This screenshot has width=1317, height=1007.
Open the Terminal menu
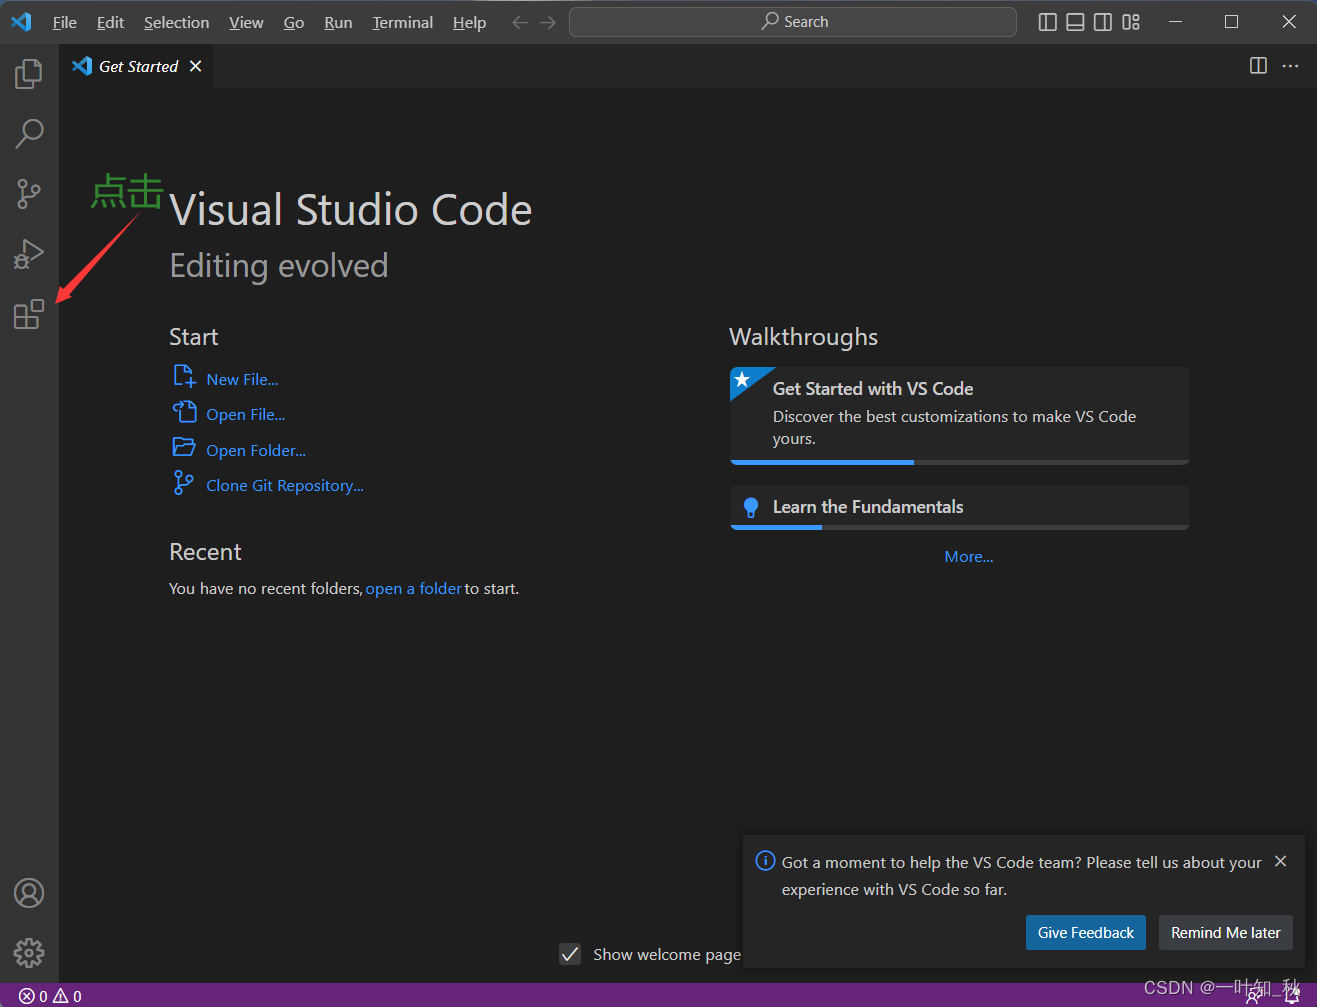[x=403, y=22]
